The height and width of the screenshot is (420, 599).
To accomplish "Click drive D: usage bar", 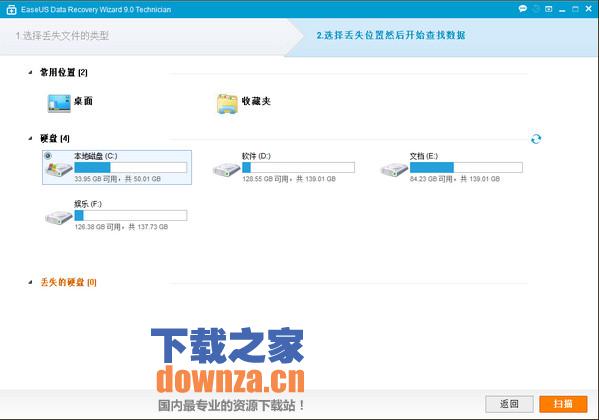I will coord(298,167).
